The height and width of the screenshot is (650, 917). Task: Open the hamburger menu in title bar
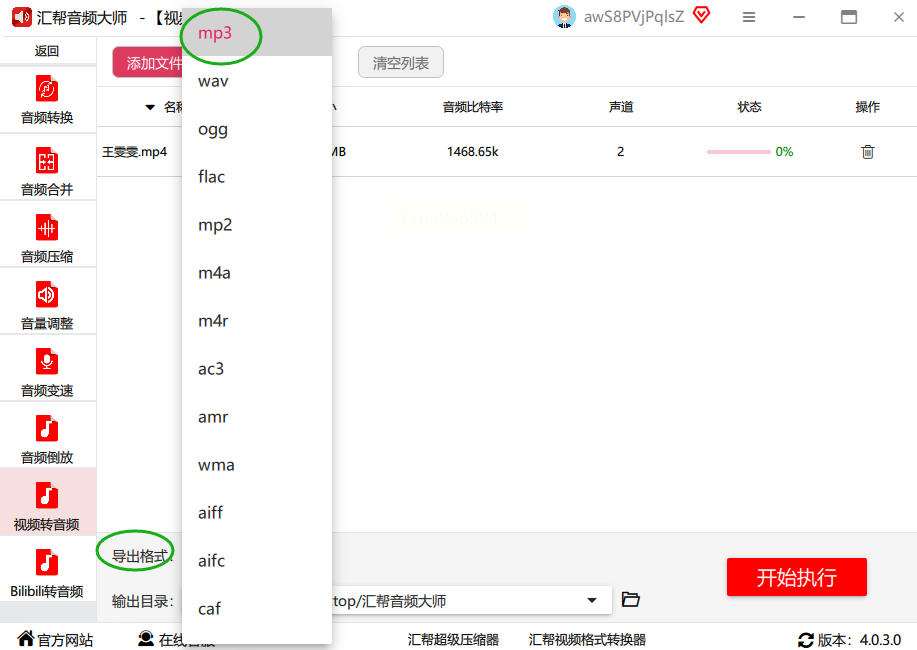[x=749, y=18]
